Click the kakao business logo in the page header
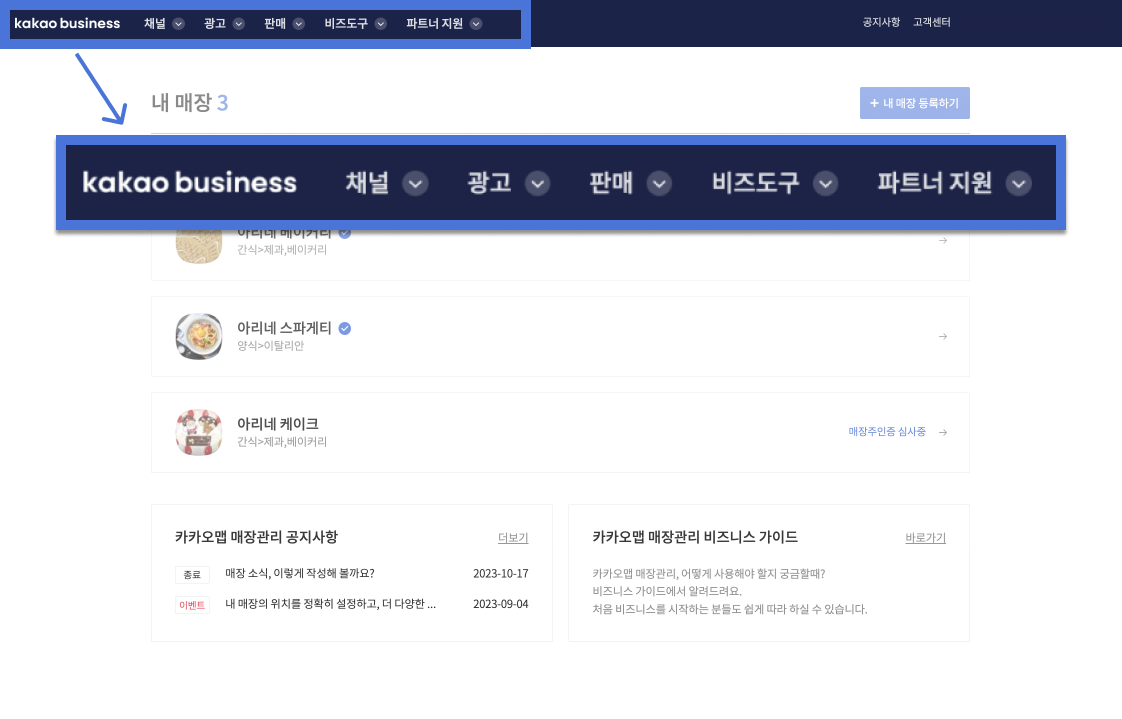 point(67,24)
